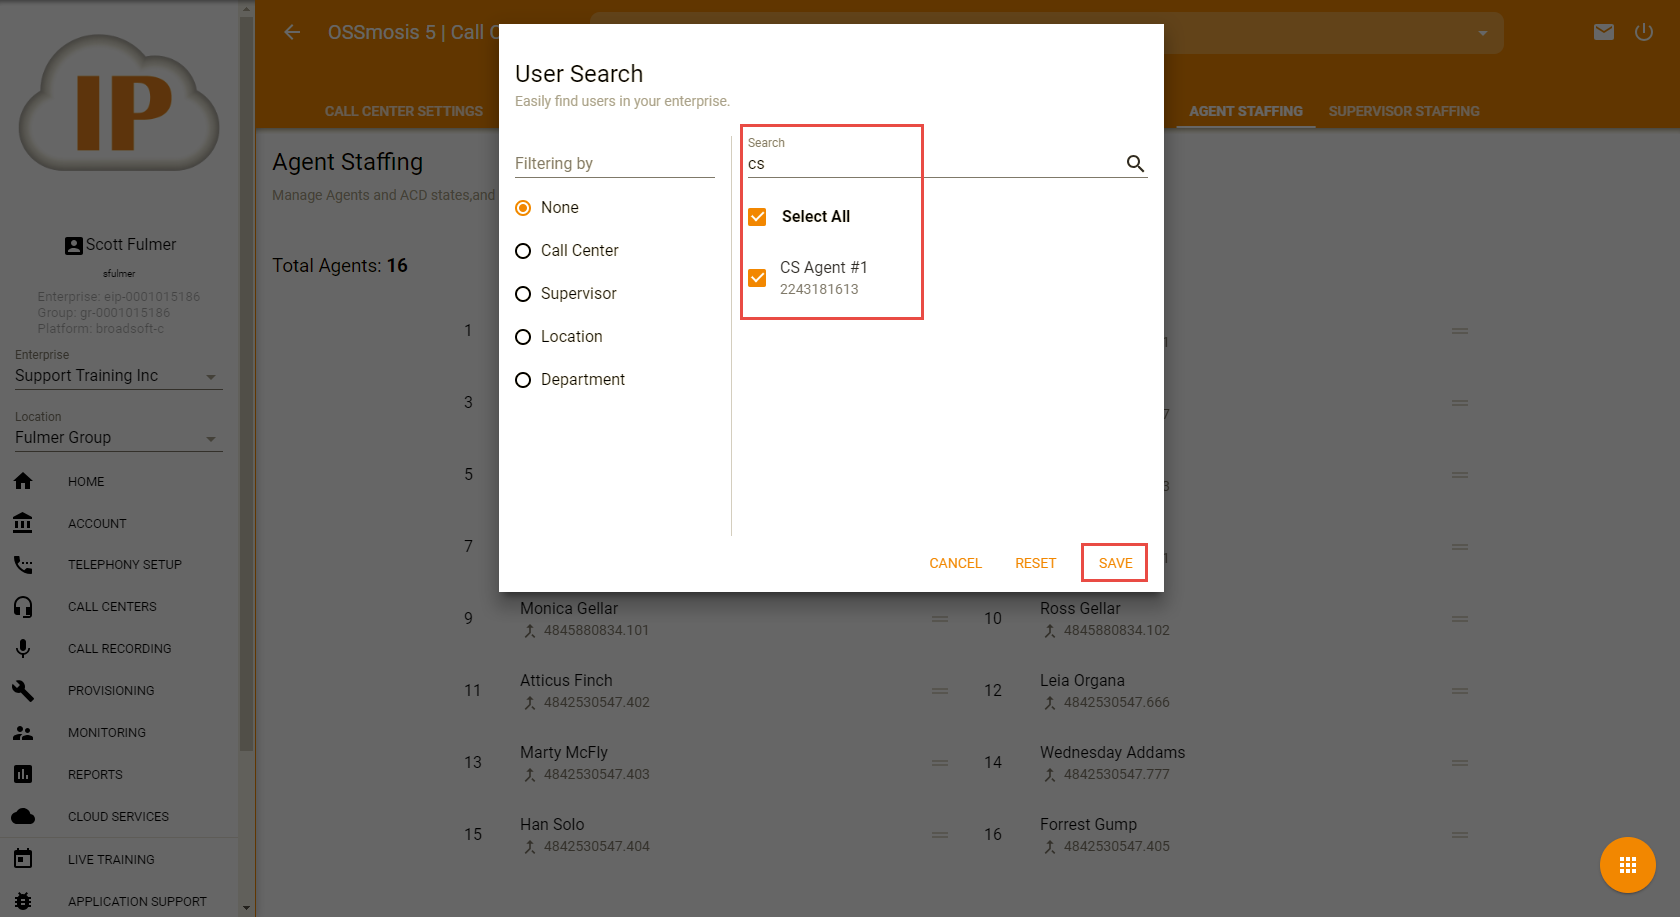The height and width of the screenshot is (917, 1680).
Task: Click the power logout icon
Action: point(1644,32)
